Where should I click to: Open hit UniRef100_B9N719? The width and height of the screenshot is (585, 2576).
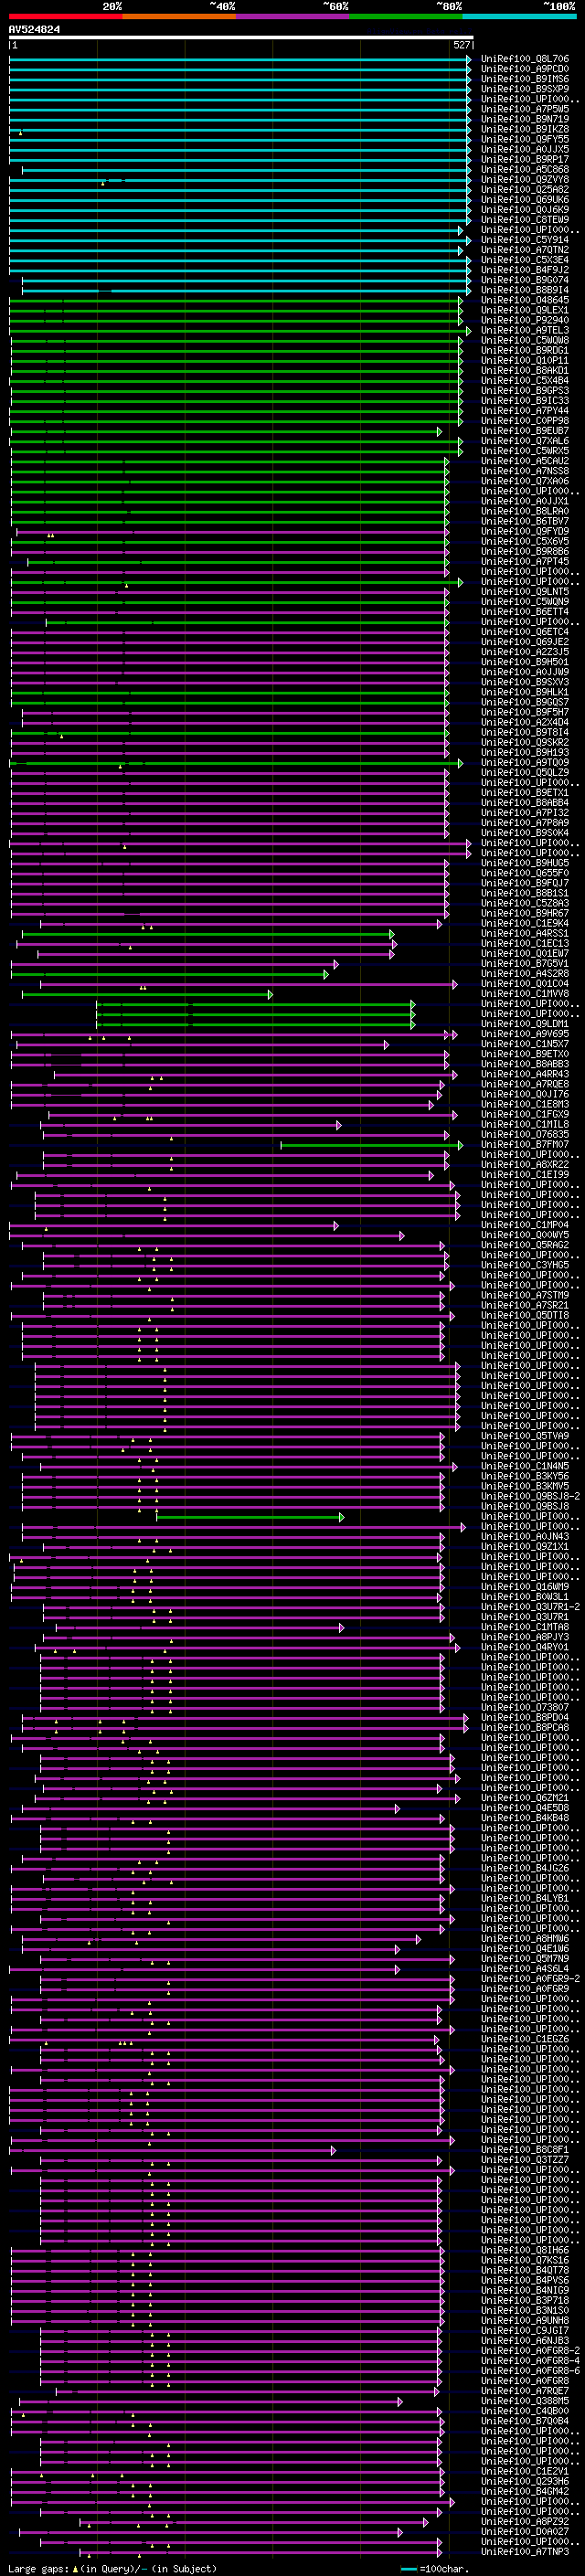525,119
